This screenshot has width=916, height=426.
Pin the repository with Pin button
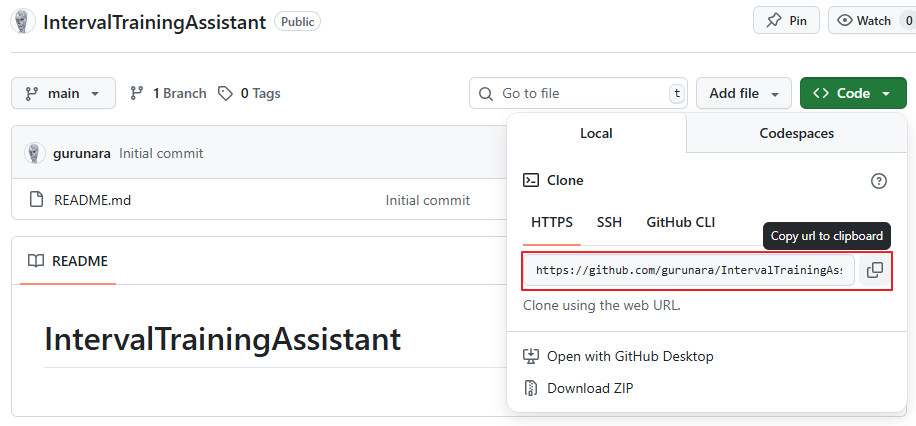pos(786,20)
